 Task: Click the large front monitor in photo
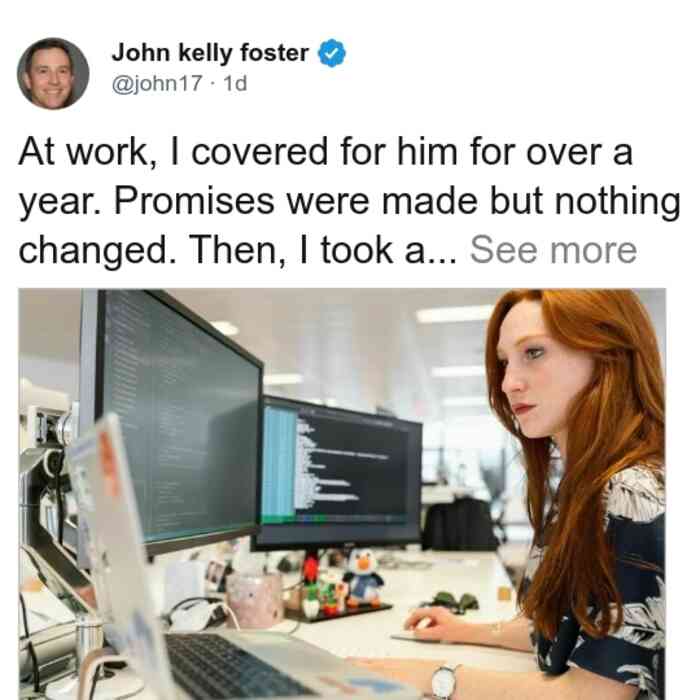pos(179,420)
